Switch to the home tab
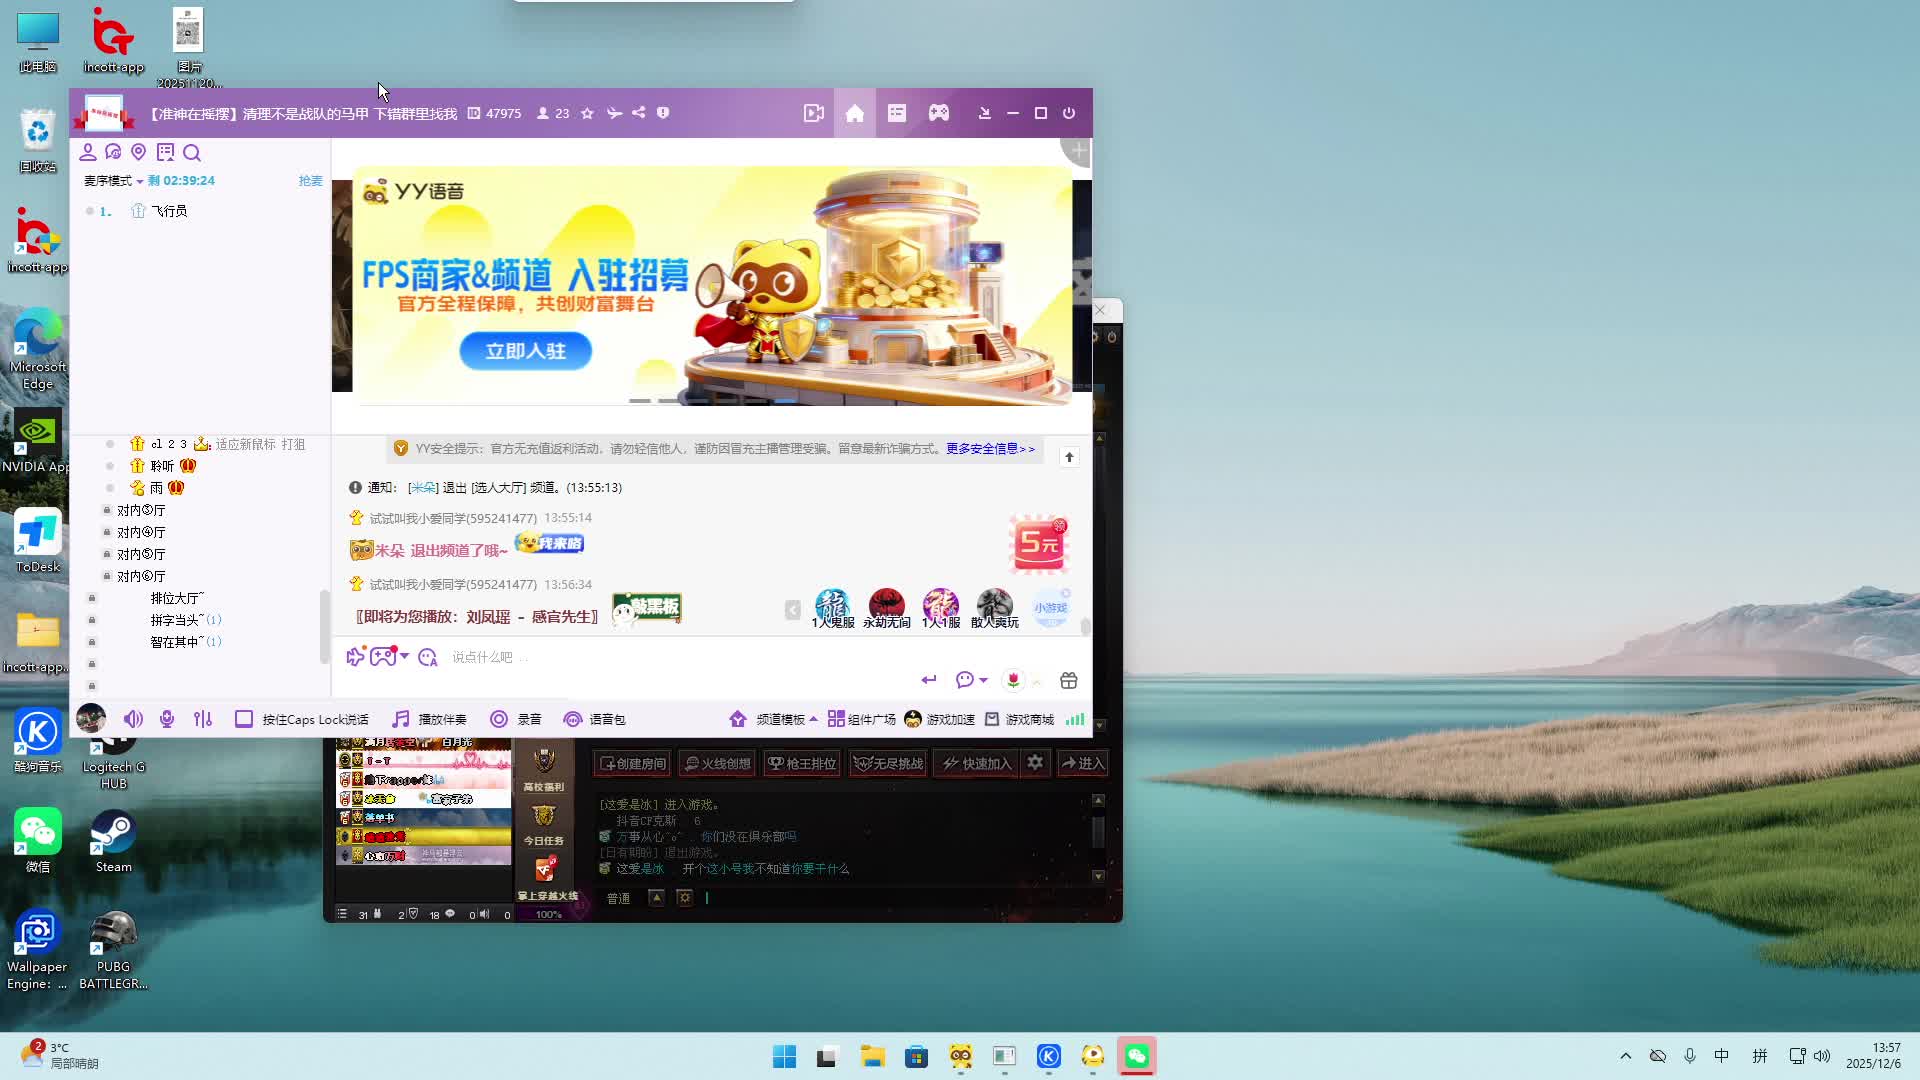Viewport: 1920px width, 1080px height. (x=854, y=113)
